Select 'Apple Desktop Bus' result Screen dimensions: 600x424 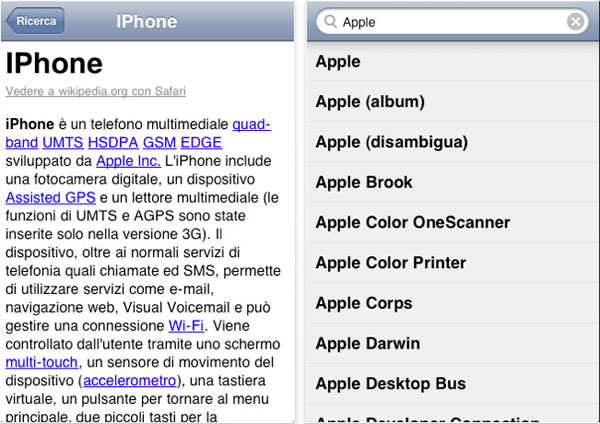point(453,383)
